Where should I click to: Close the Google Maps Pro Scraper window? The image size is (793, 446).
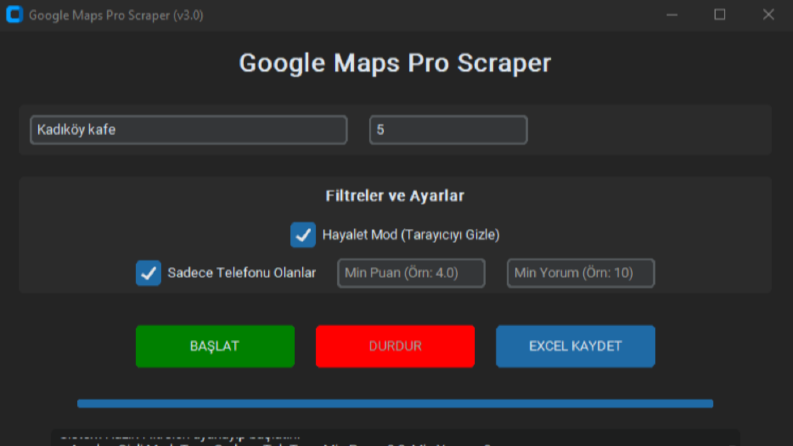[768, 15]
